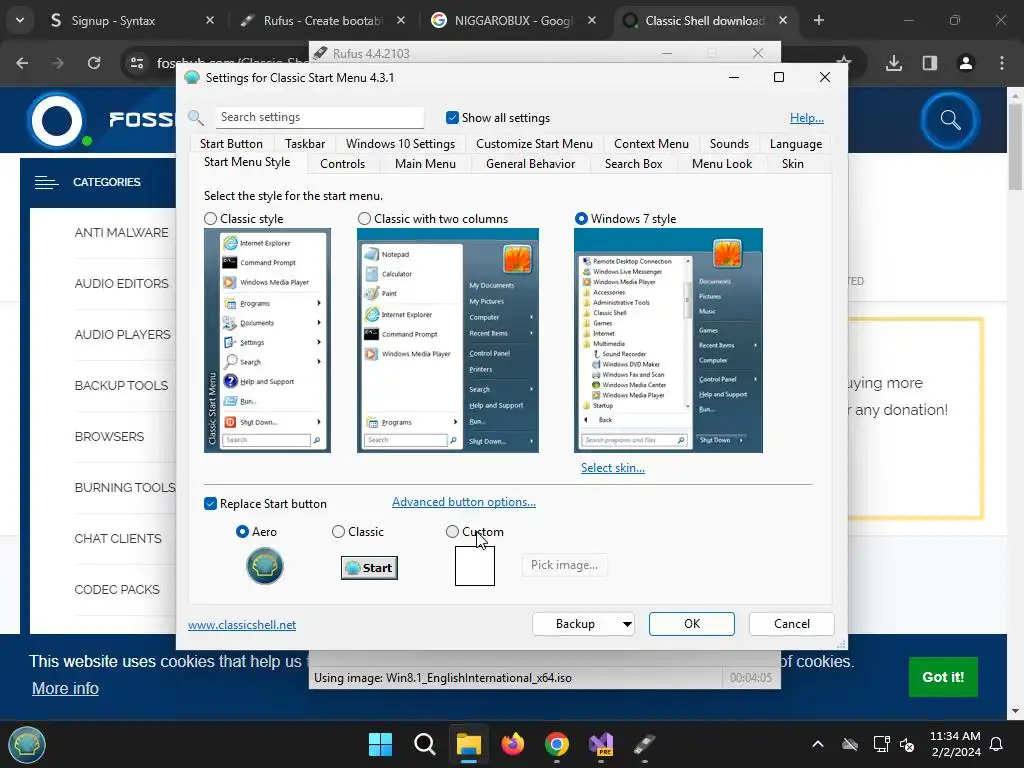Open notifications bell in system tray
The image size is (1024, 768).
point(997,744)
